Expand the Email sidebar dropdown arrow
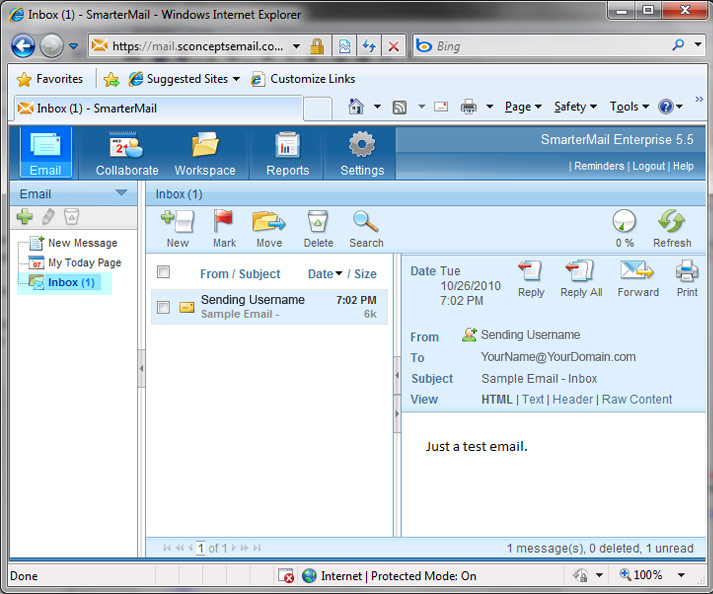The image size is (713, 594). [x=121, y=193]
